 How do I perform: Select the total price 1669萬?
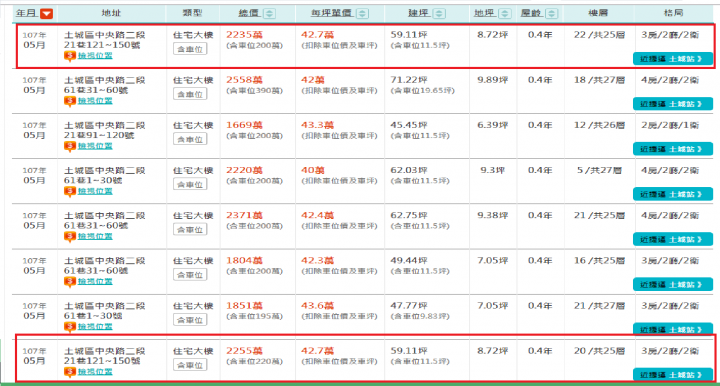(244, 125)
